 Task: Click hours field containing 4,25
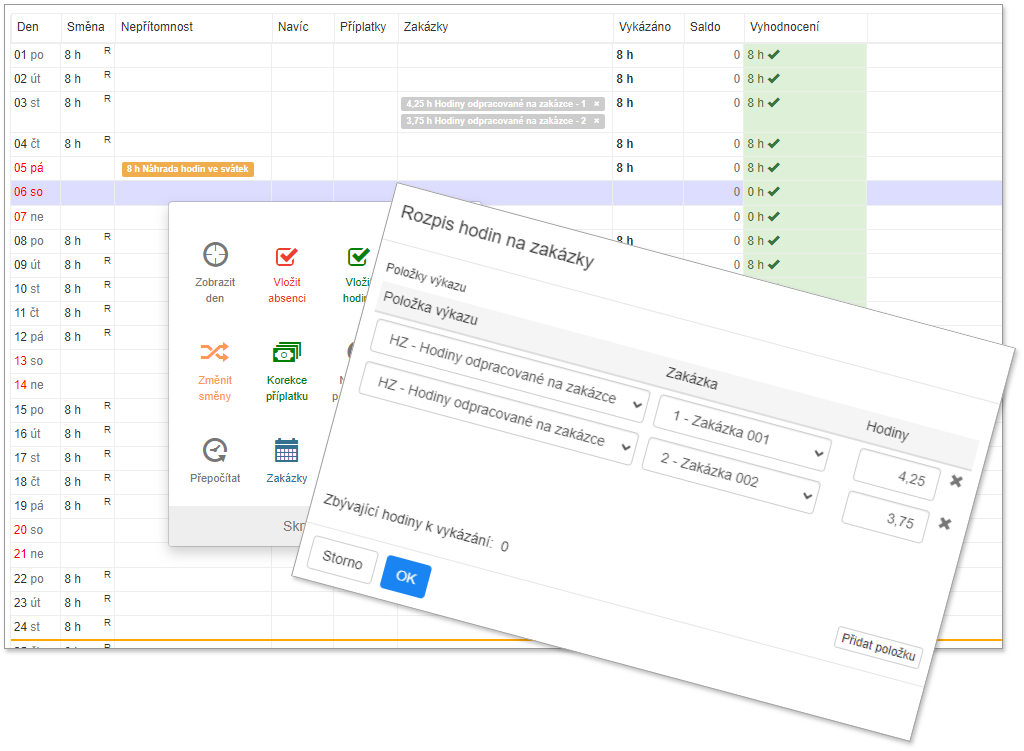[898, 474]
